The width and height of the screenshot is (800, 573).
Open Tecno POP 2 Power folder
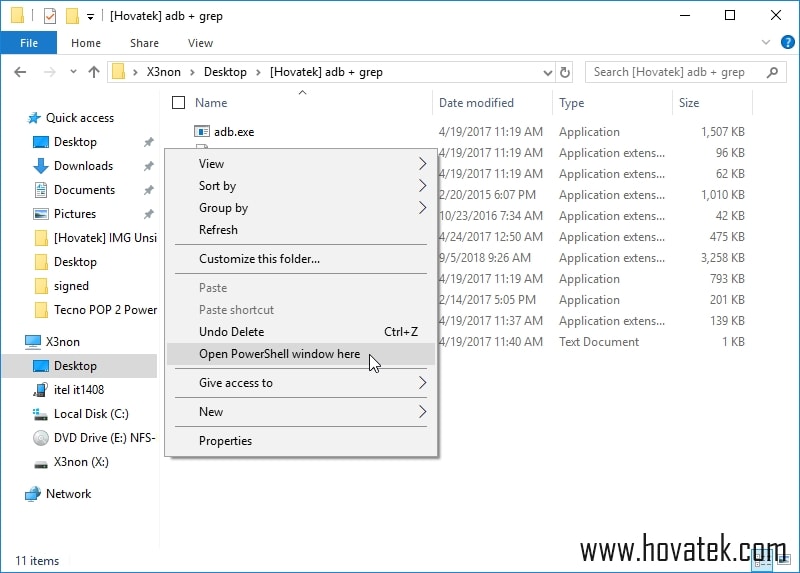pyautogui.click(x=106, y=310)
